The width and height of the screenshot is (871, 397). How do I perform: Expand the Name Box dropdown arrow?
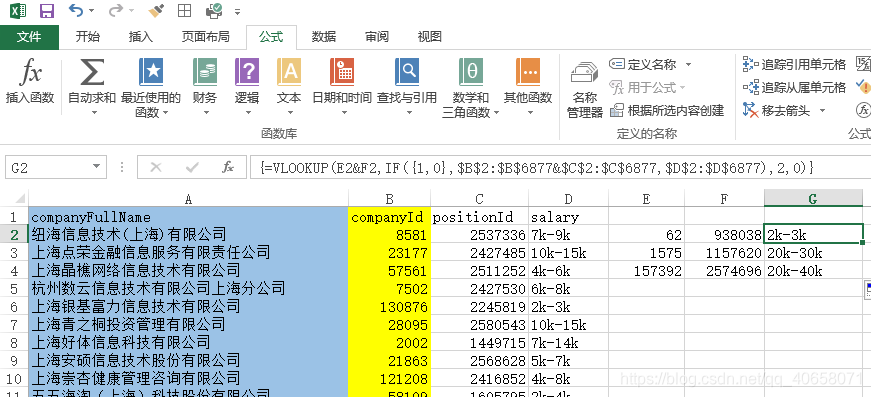tap(97, 167)
